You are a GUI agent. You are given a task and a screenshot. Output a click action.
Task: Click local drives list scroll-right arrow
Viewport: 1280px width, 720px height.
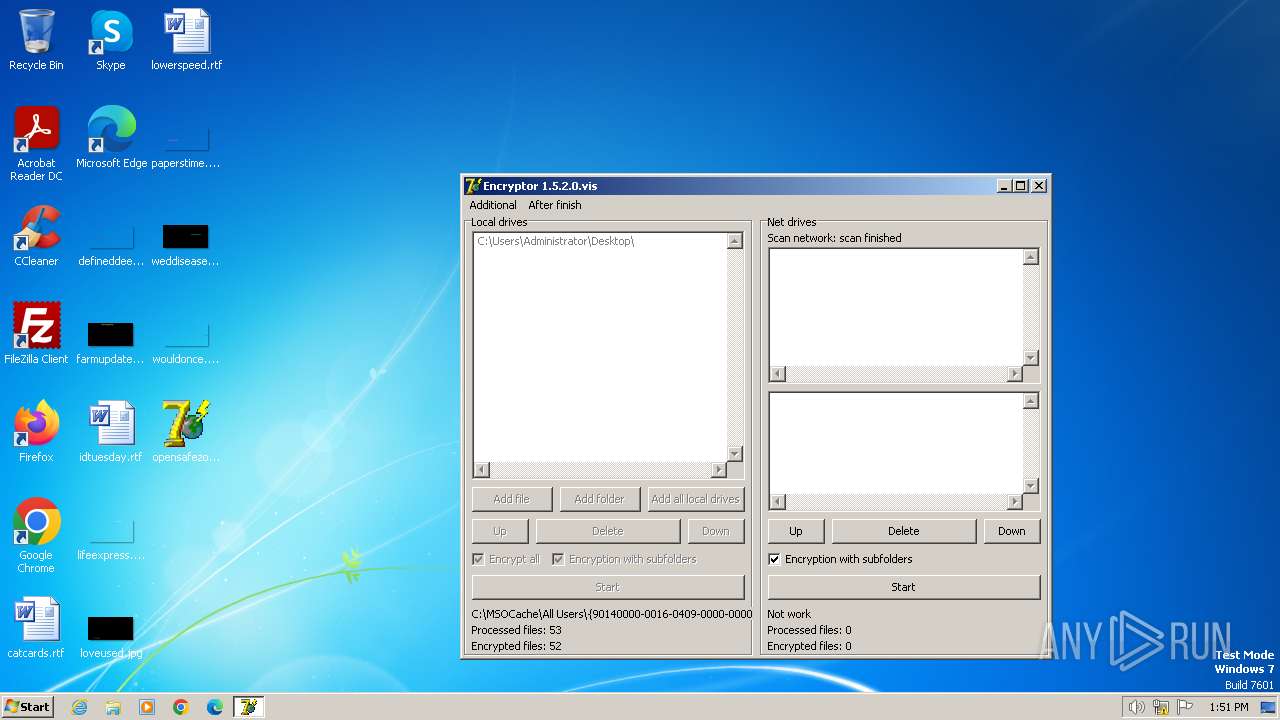[719, 470]
